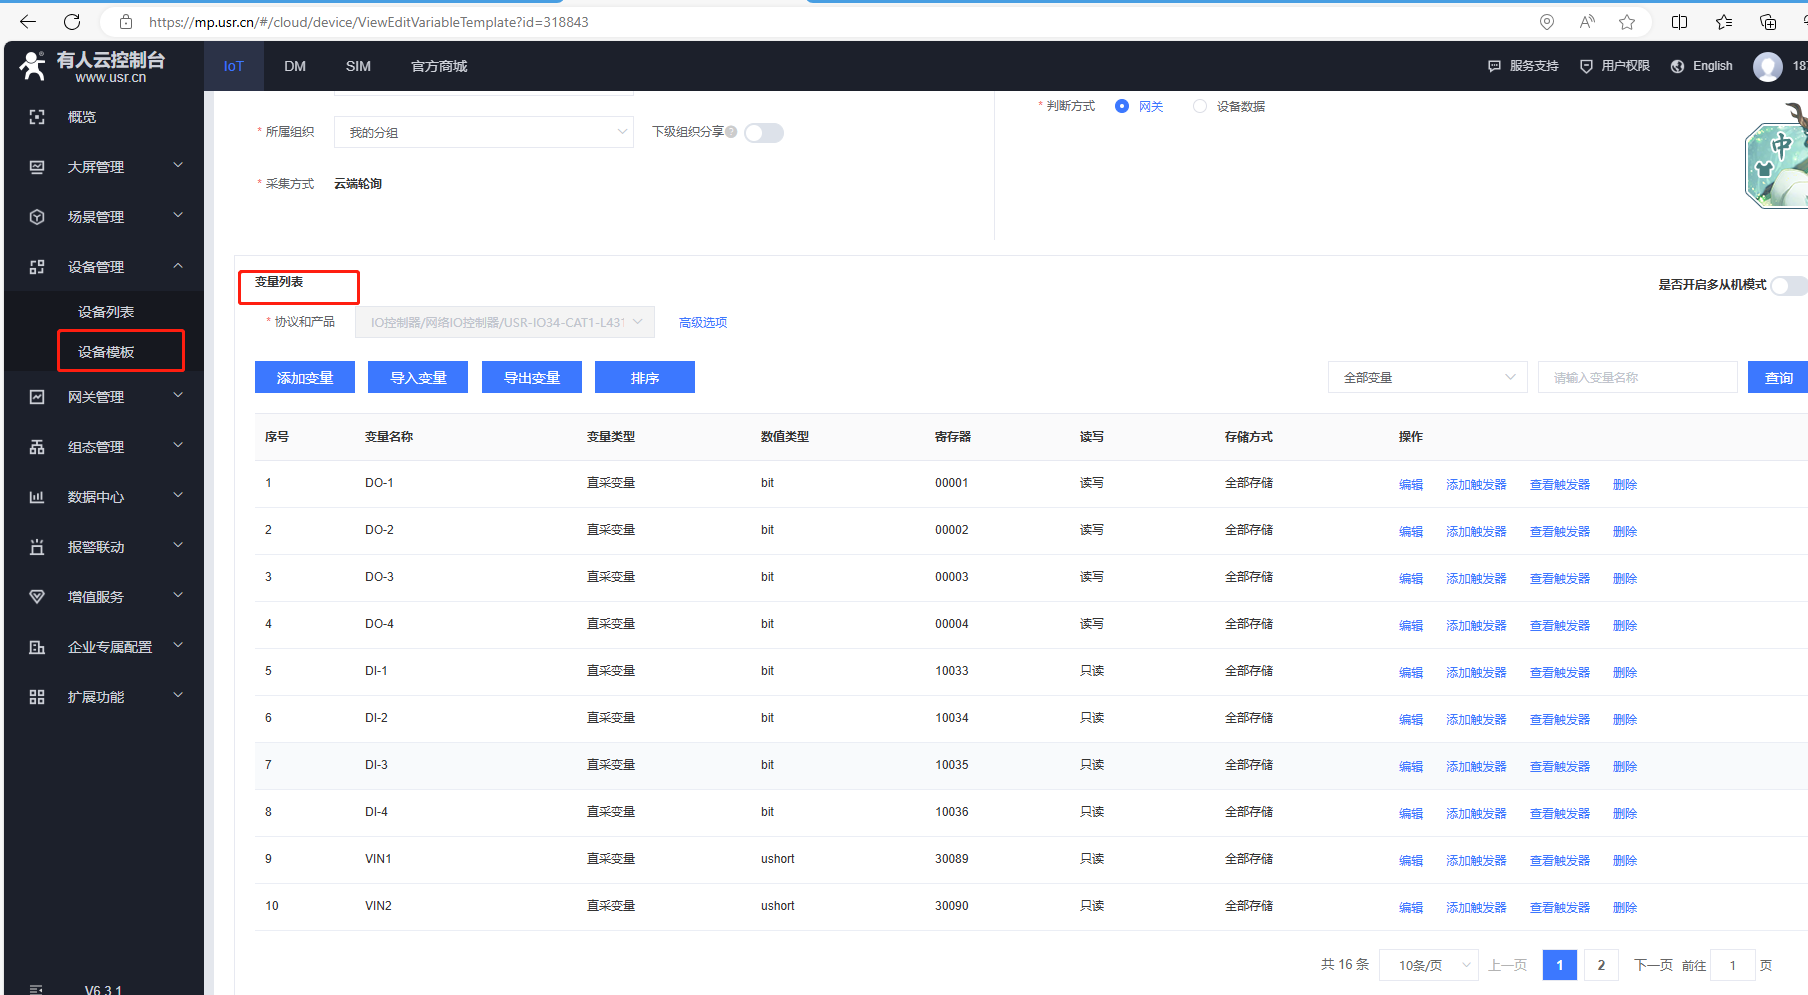This screenshot has width=1808, height=995.
Task: Select the 设备数据 radio button
Action: (x=1200, y=106)
